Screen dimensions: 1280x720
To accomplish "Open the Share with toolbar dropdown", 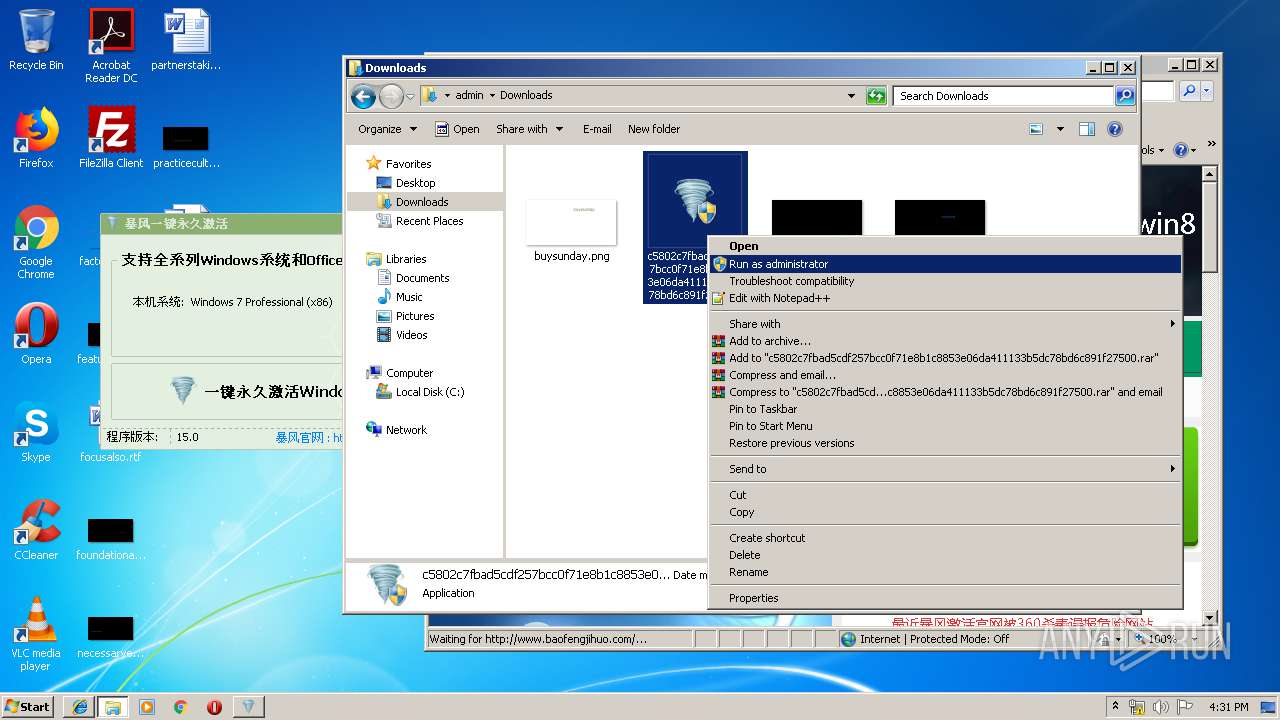I will click(x=530, y=129).
